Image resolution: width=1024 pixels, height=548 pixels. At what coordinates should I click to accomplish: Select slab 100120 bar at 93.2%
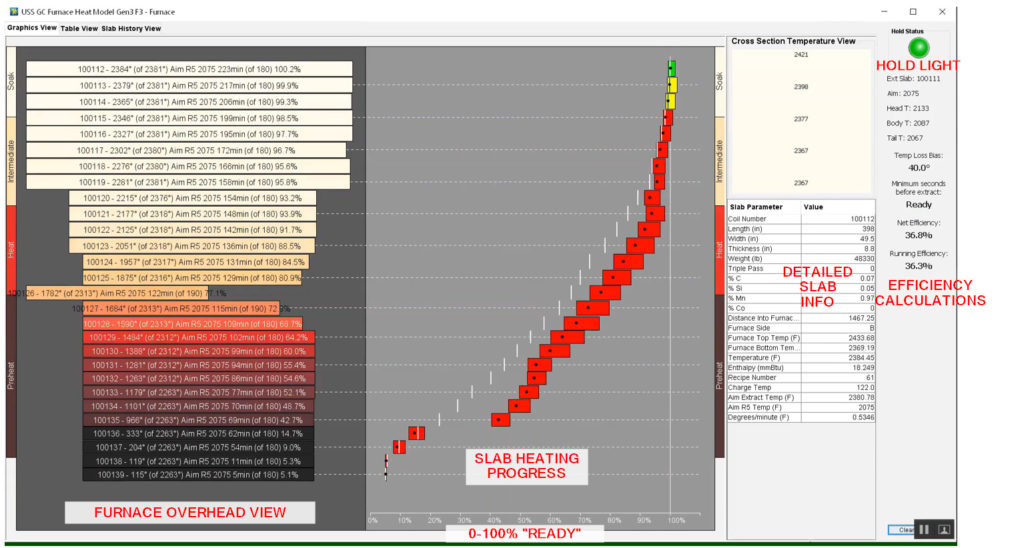click(193, 198)
